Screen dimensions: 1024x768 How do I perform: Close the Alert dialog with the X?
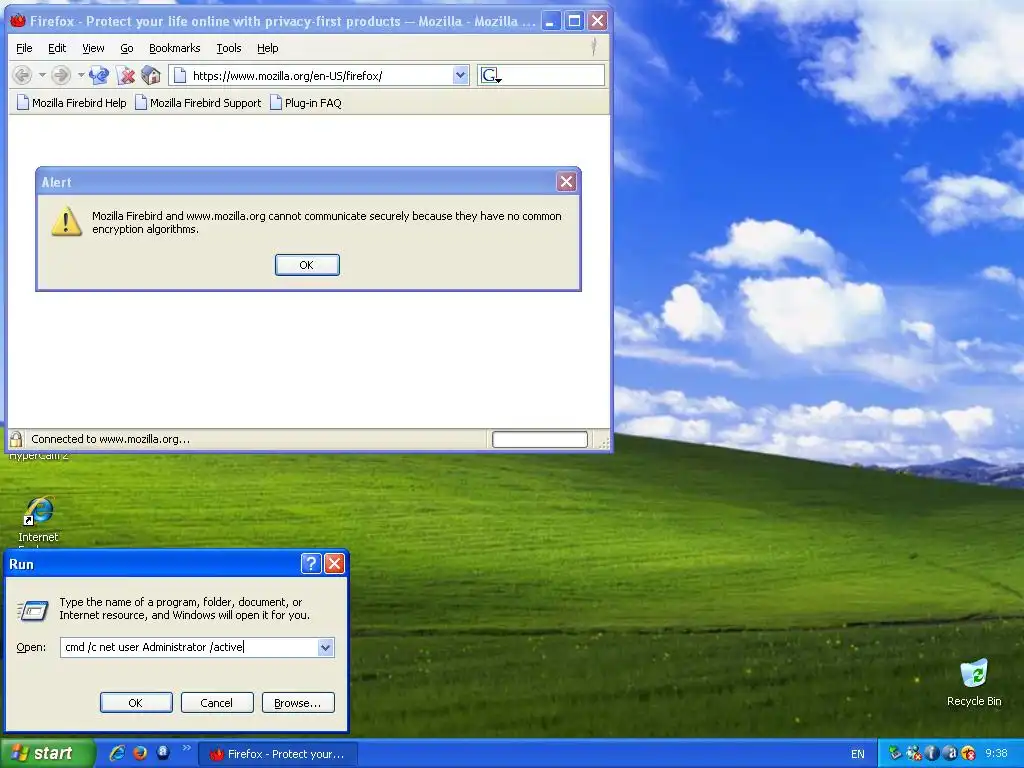coord(566,182)
